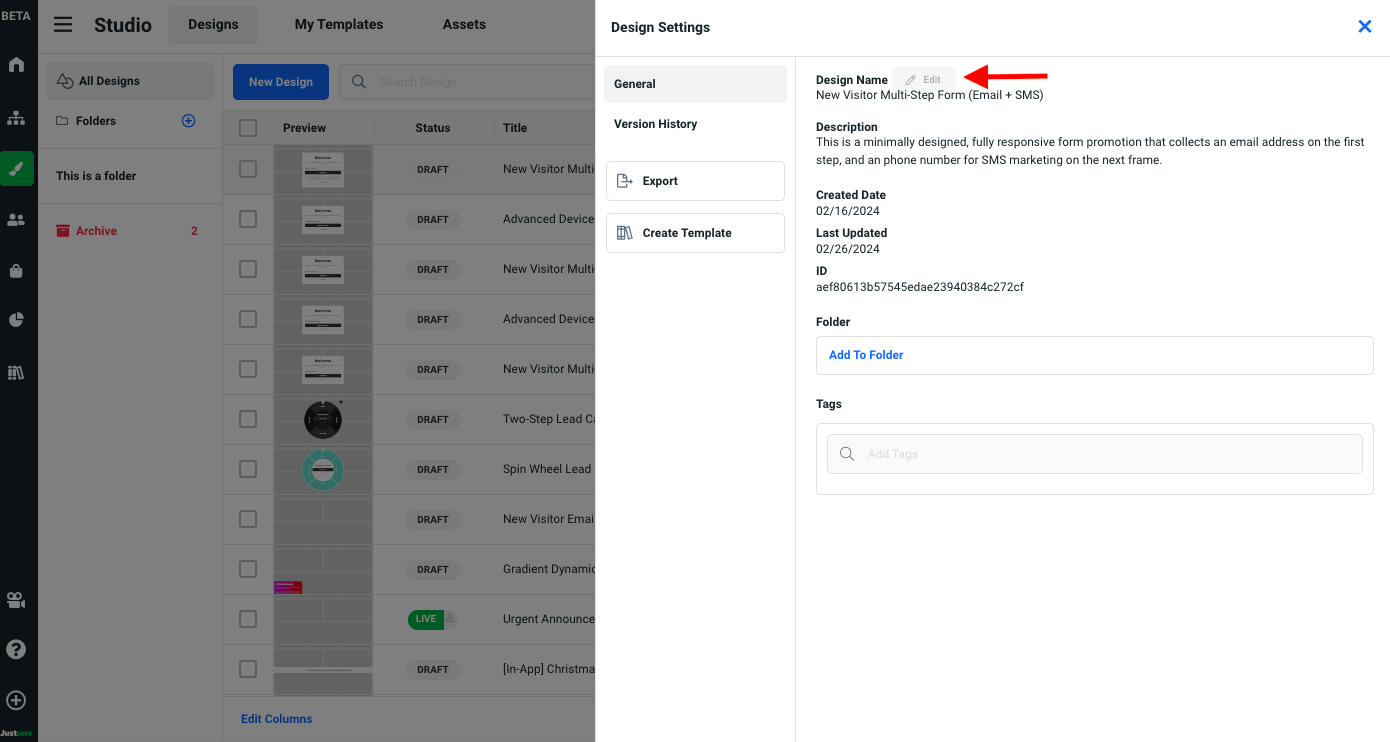1390x742 pixels.
Task: Click the home icon in left sidebar
Action: tap(16, 65)
